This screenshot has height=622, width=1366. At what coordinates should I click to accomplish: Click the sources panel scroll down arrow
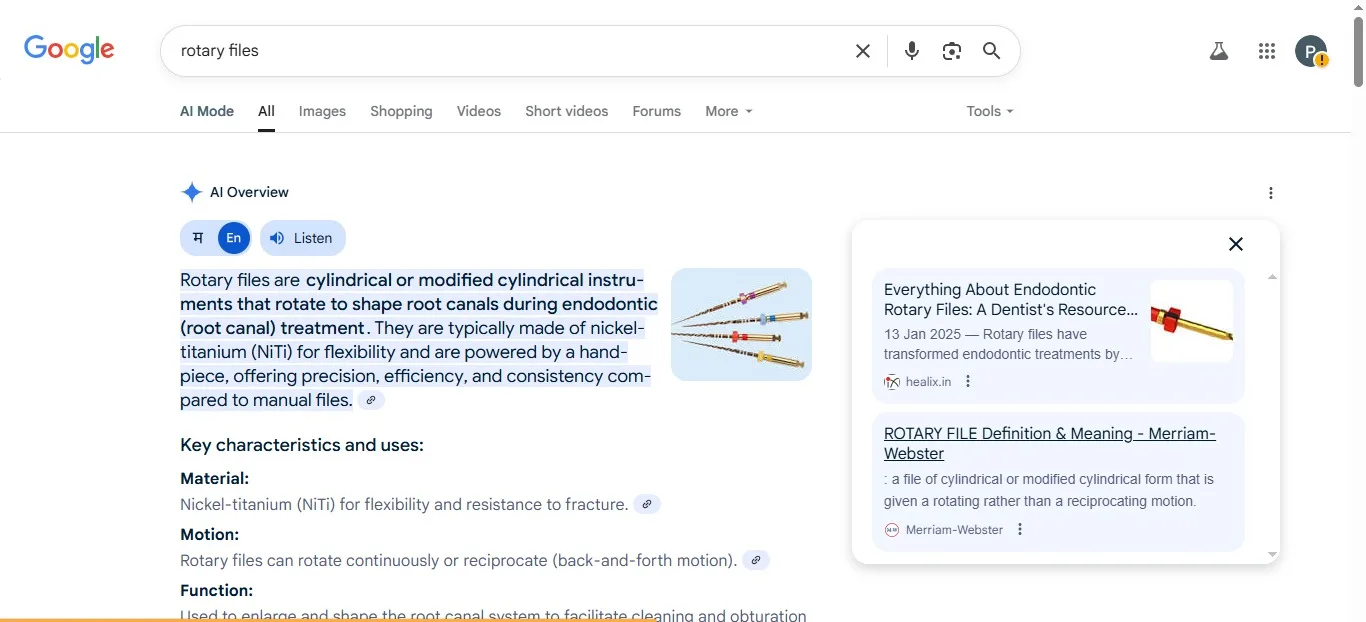point(1272,554)
